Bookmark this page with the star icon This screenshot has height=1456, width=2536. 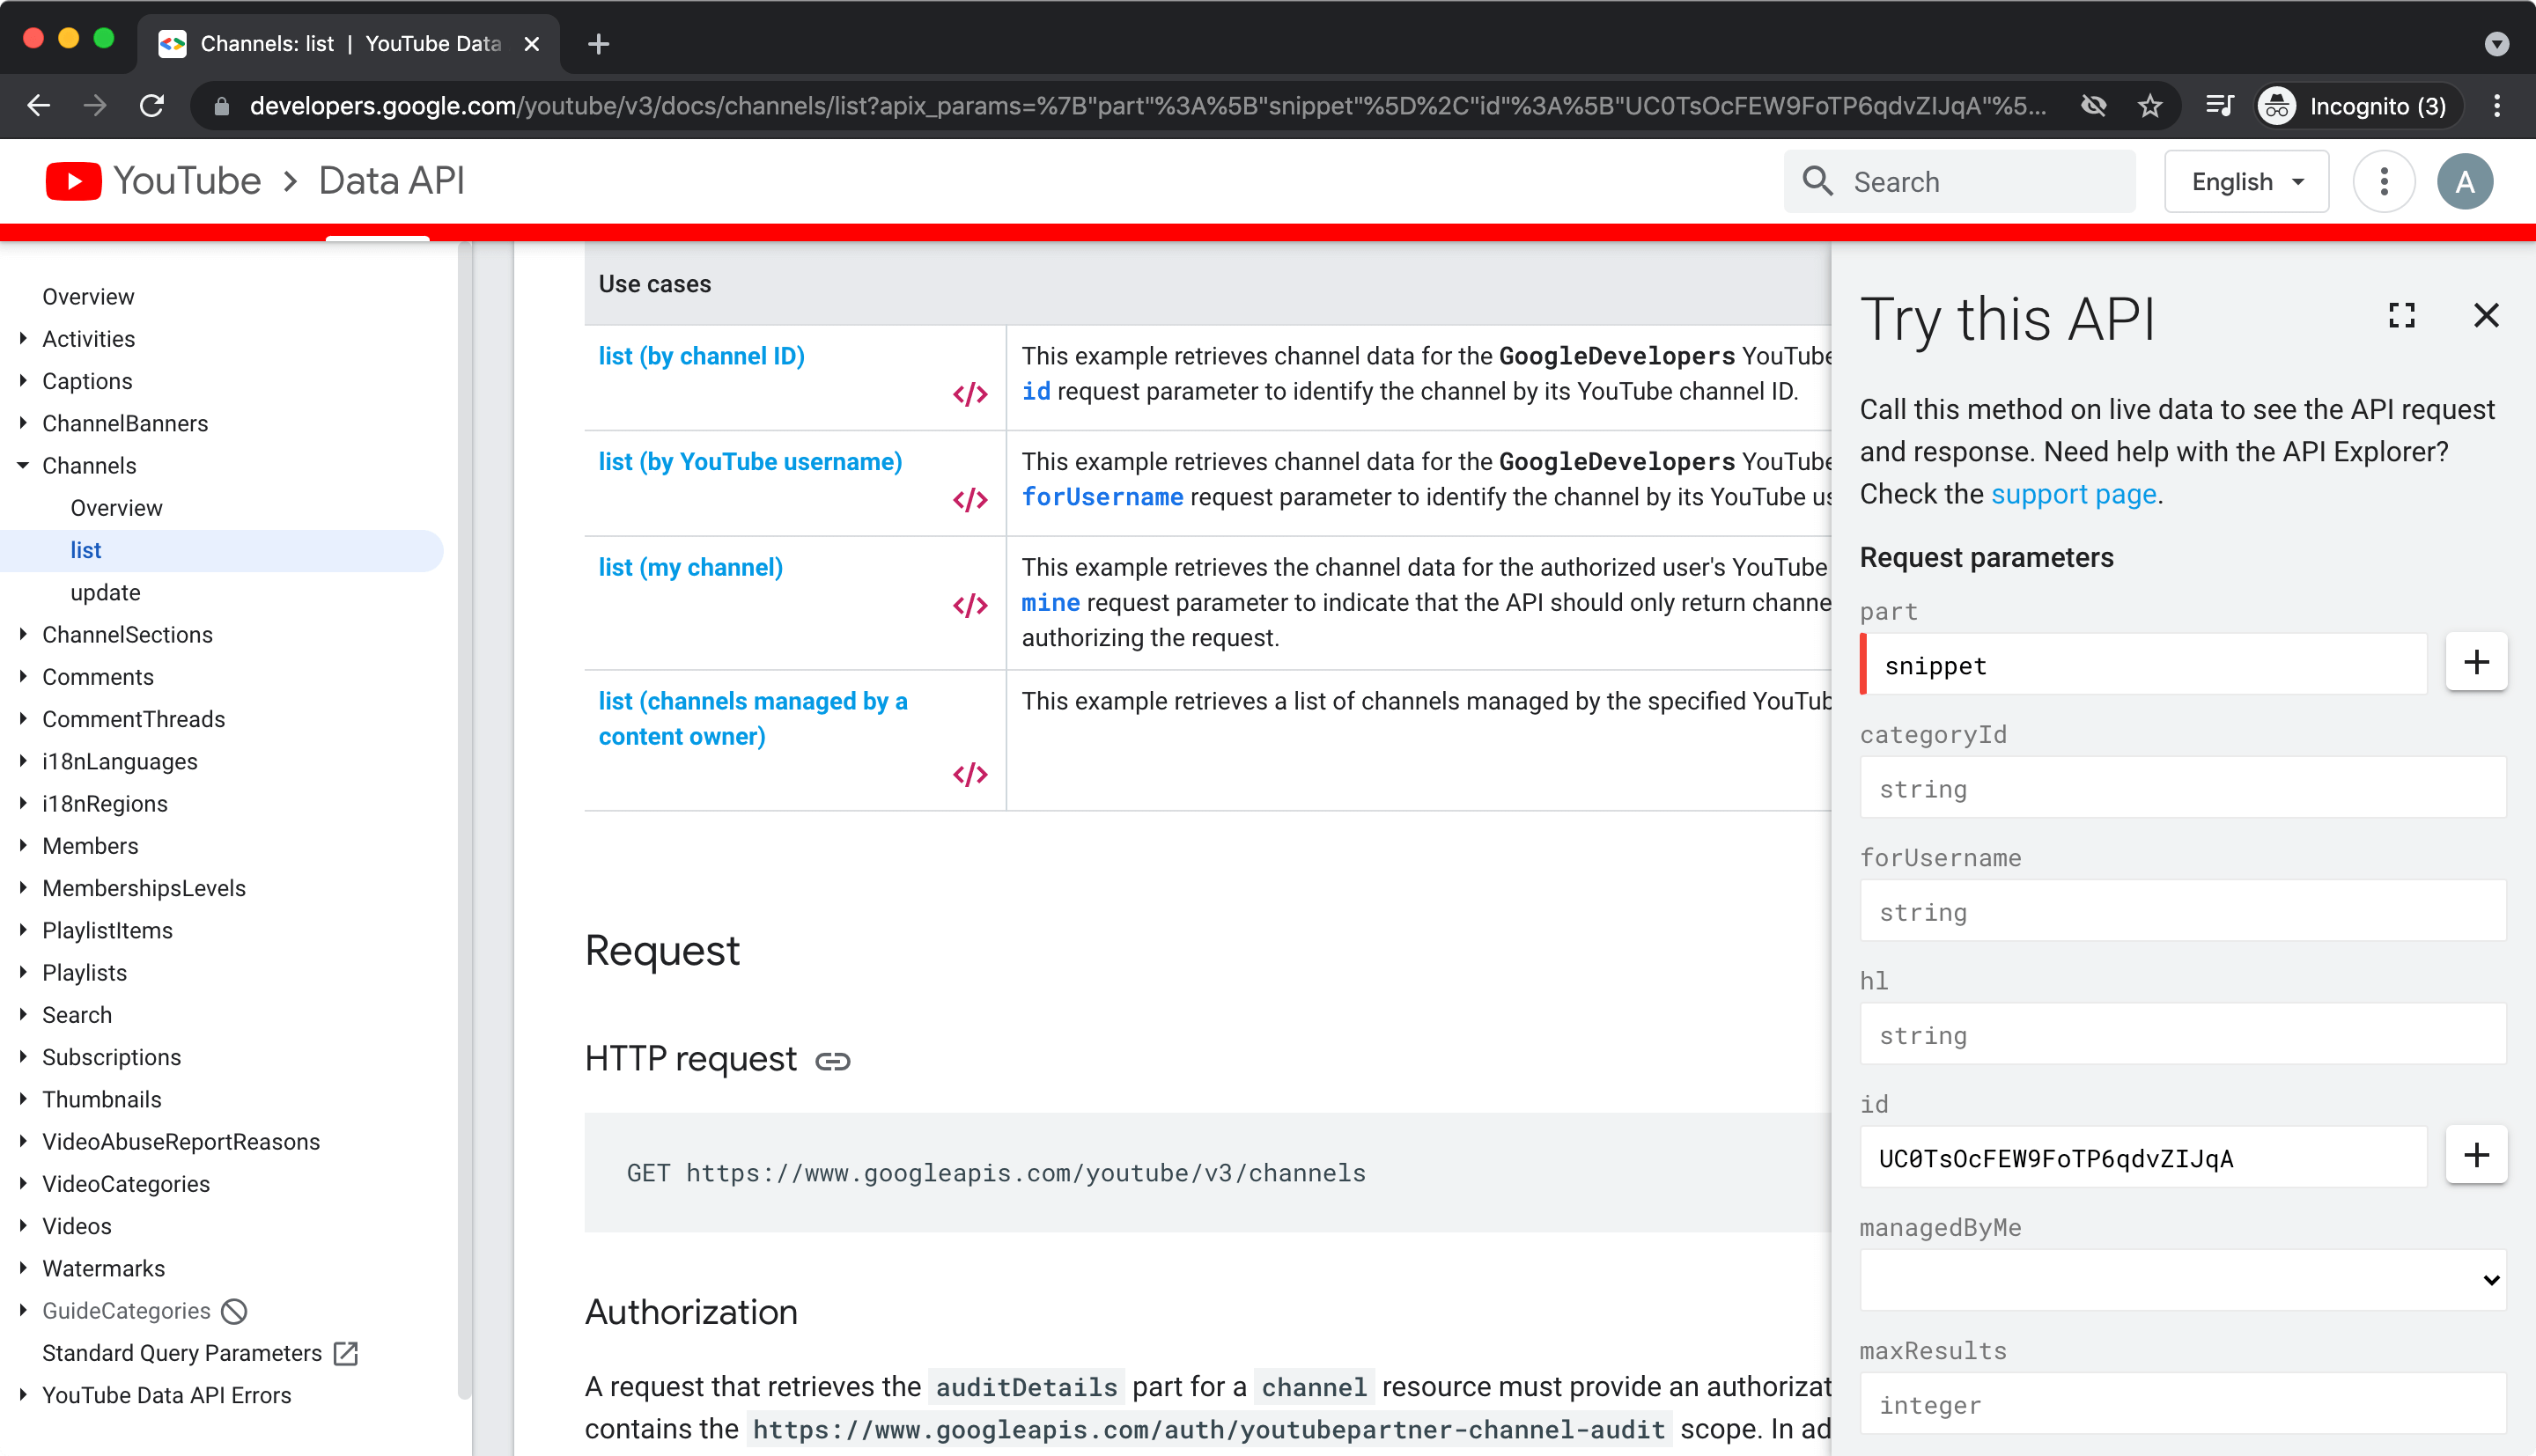[x=2150, y=106]
